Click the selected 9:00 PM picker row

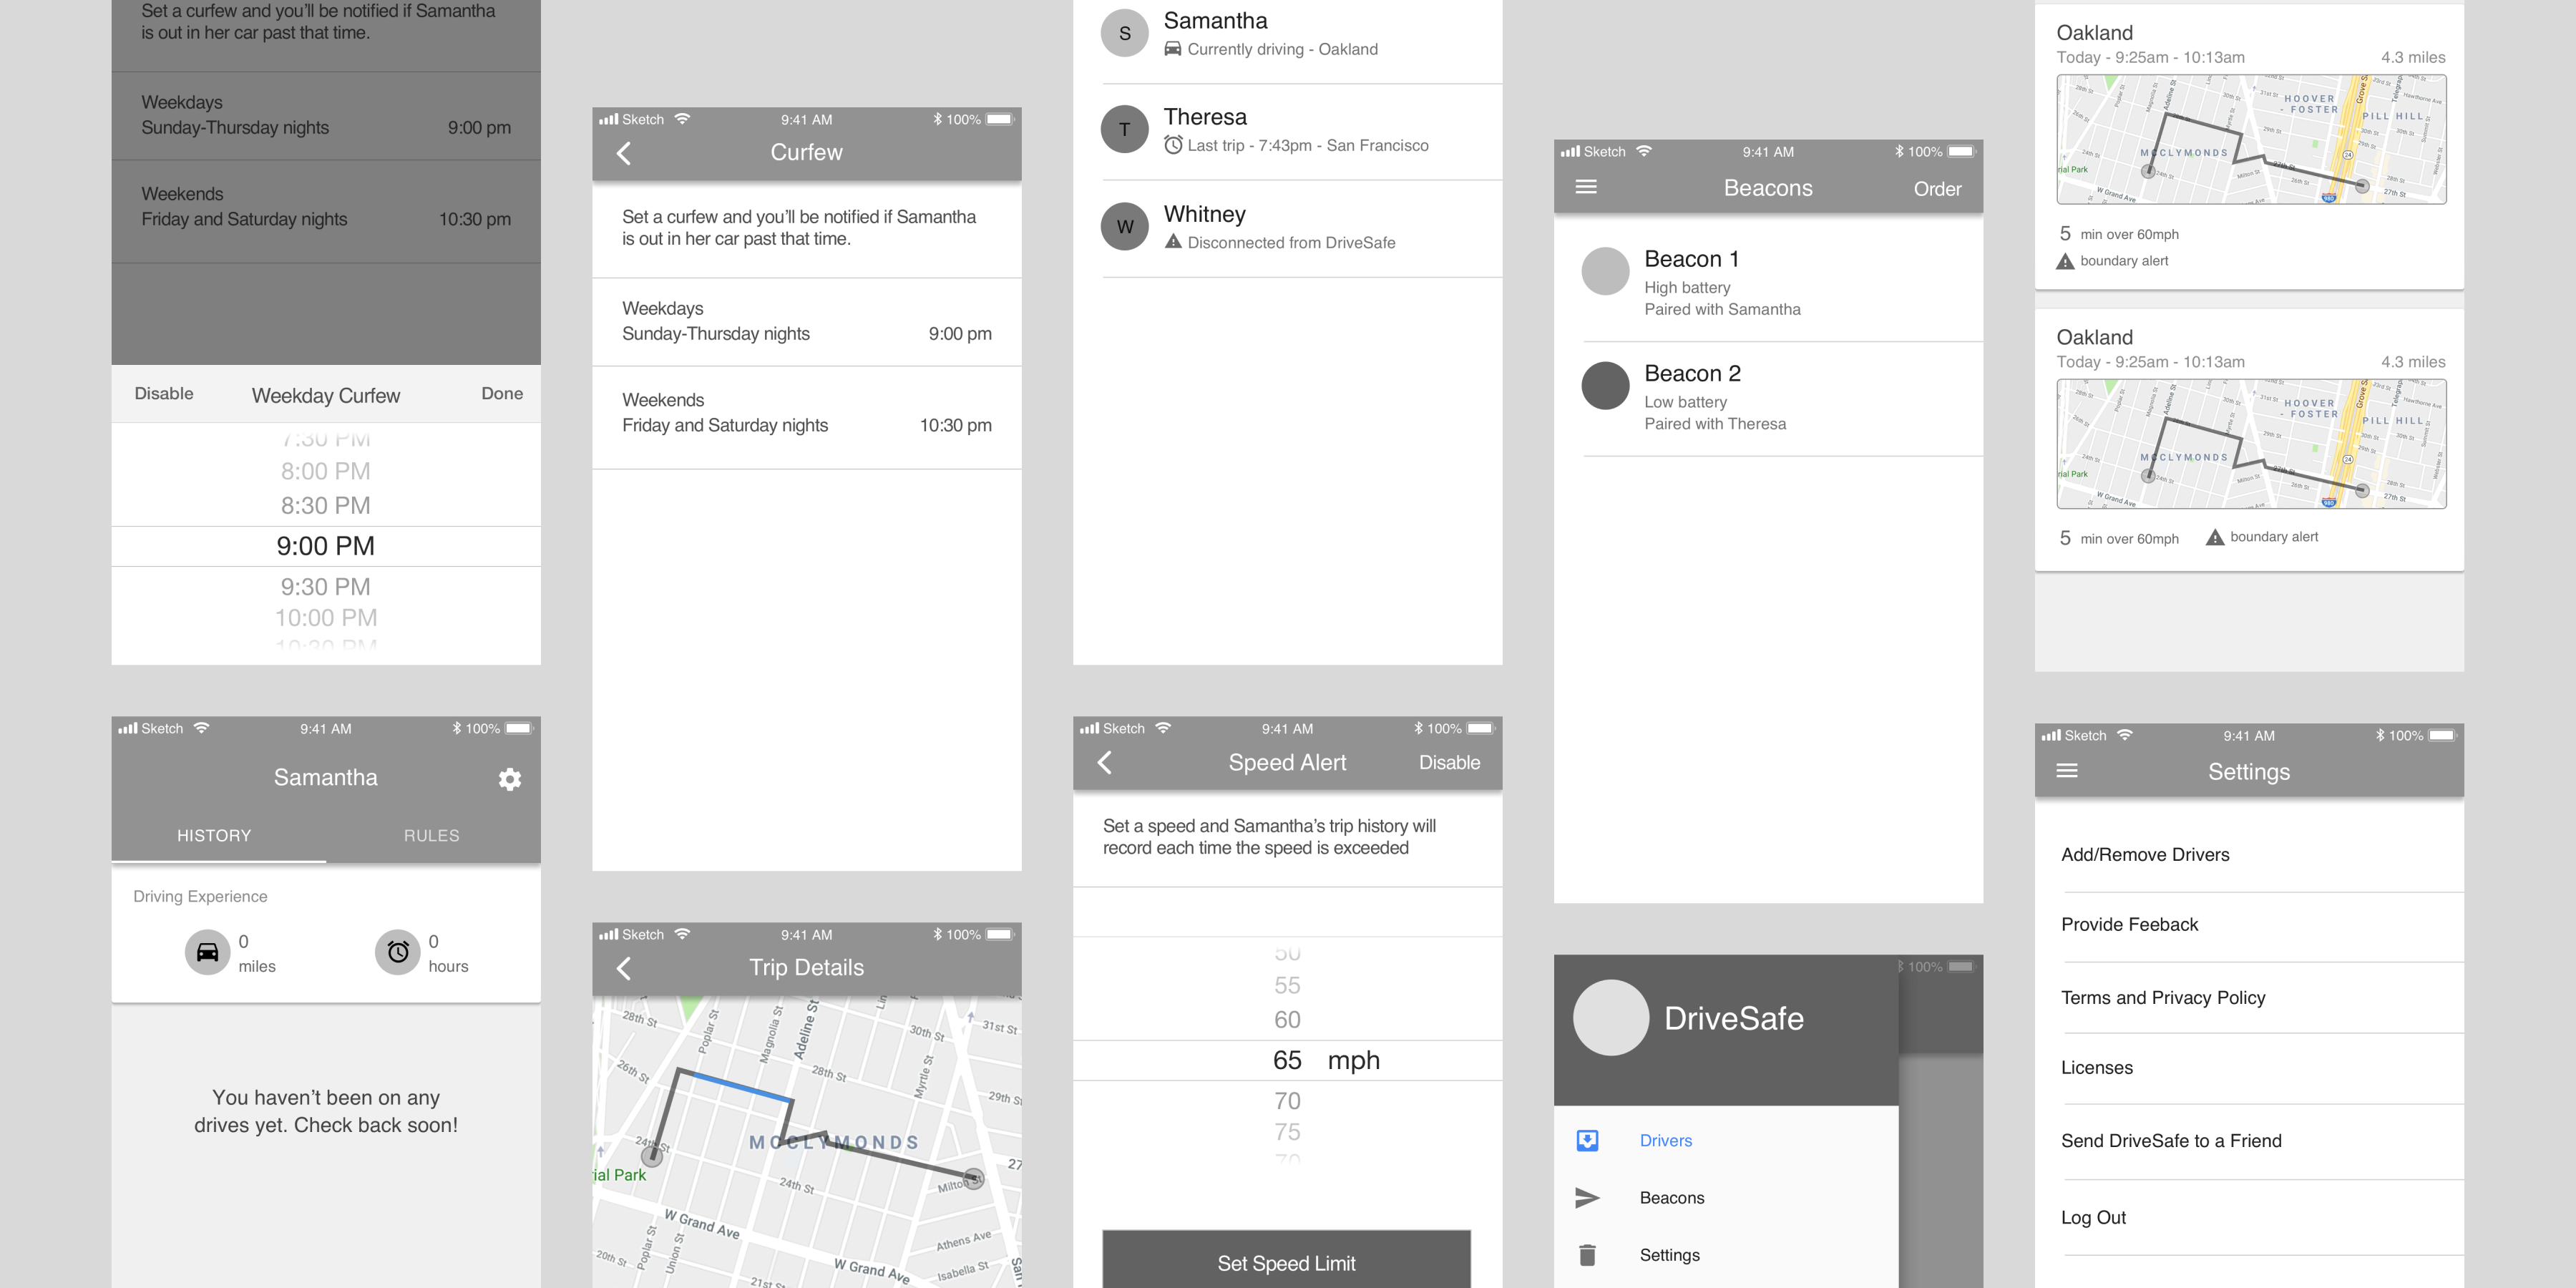coord(326,546)
